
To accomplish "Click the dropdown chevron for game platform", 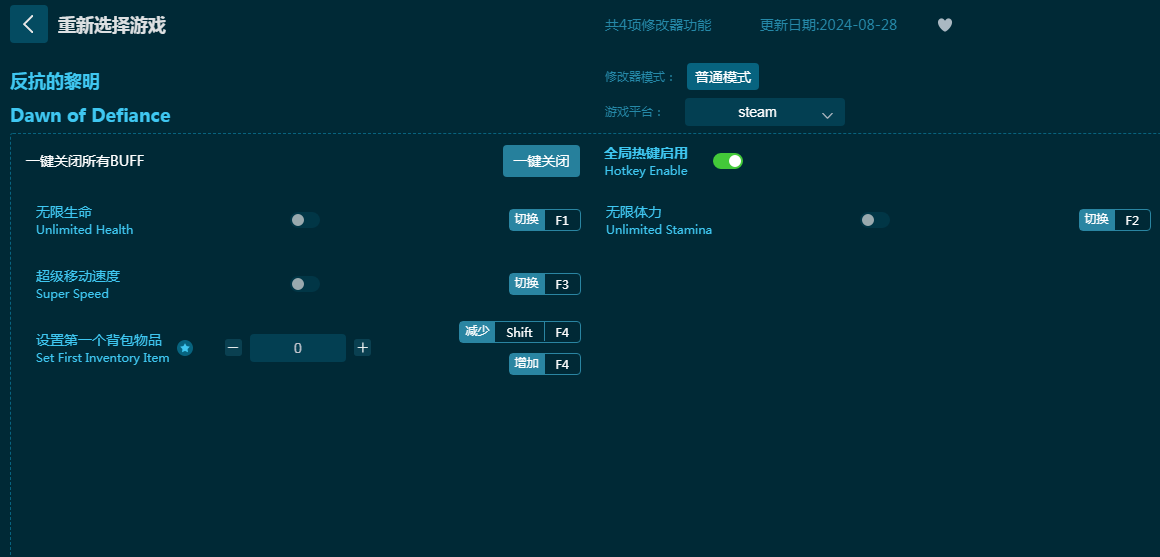I will (827, 114).
